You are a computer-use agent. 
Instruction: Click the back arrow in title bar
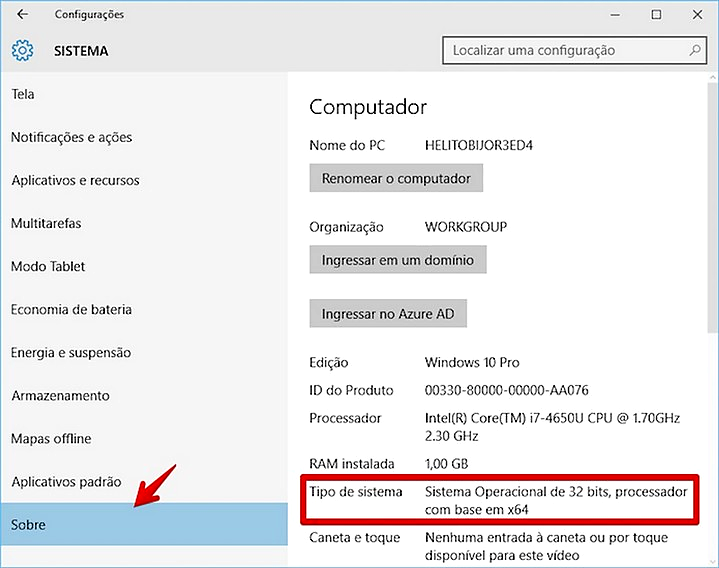(x=22, y=15)
